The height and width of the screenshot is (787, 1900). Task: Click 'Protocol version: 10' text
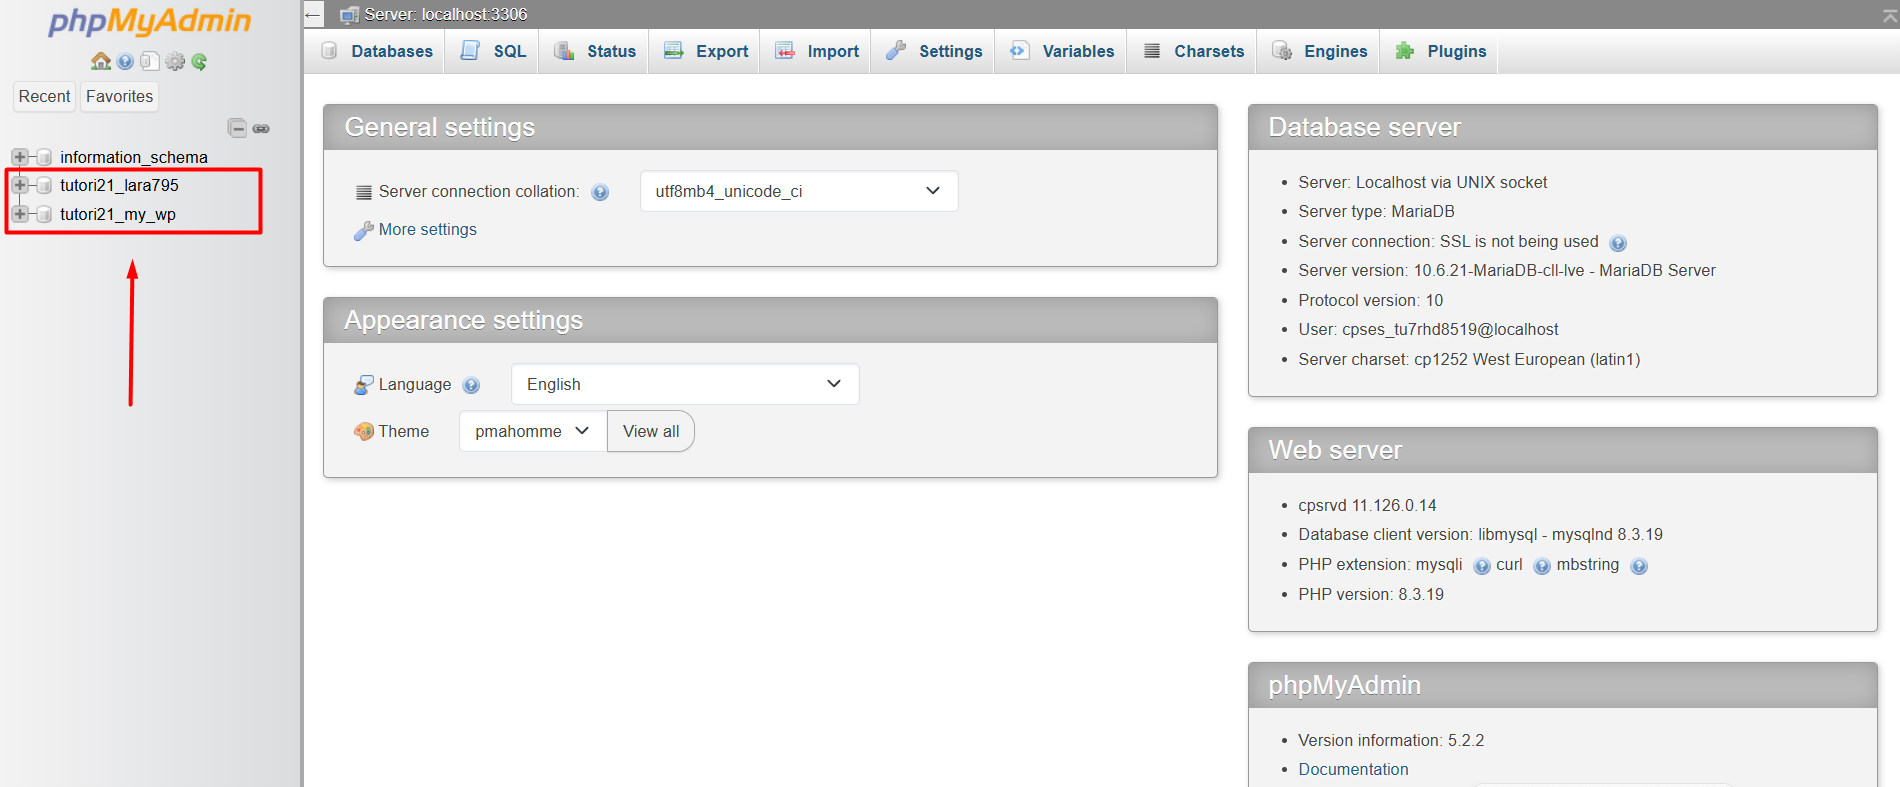click(1370, 300)
